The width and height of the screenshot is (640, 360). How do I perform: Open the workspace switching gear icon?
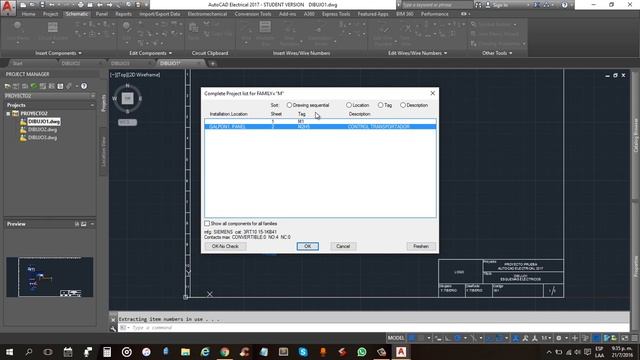[x=559, y=338]
